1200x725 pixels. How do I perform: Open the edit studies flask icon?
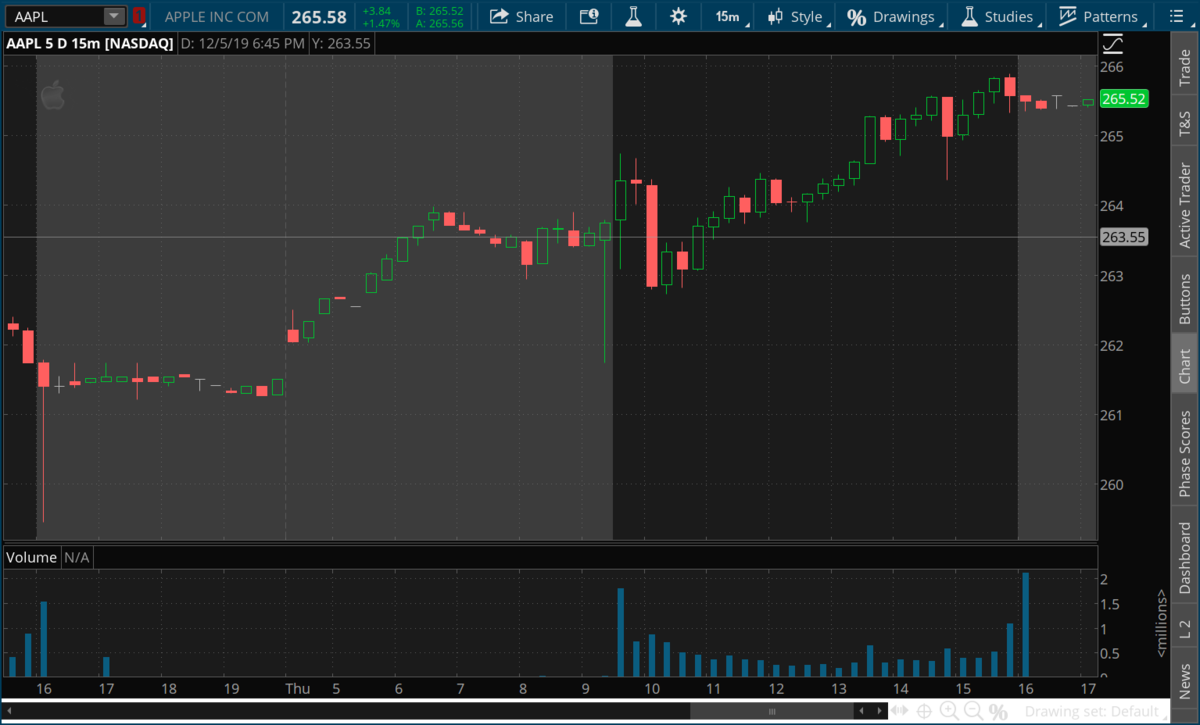pos(633,16)
